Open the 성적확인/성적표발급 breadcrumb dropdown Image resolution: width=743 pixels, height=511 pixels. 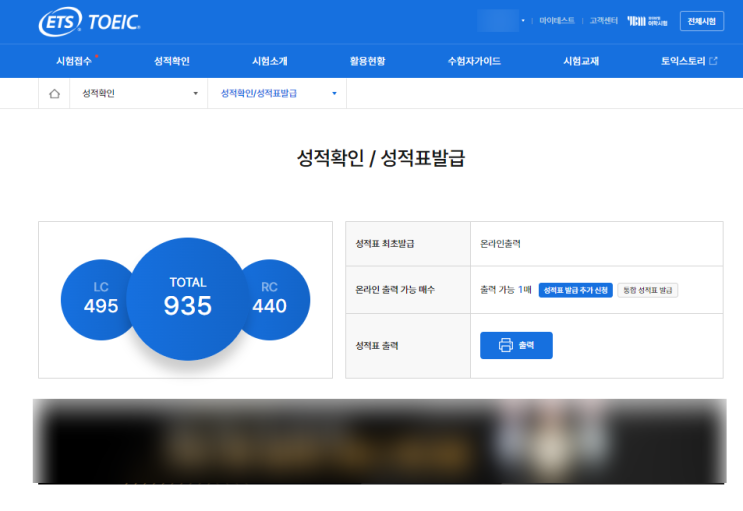click(277, 93)
